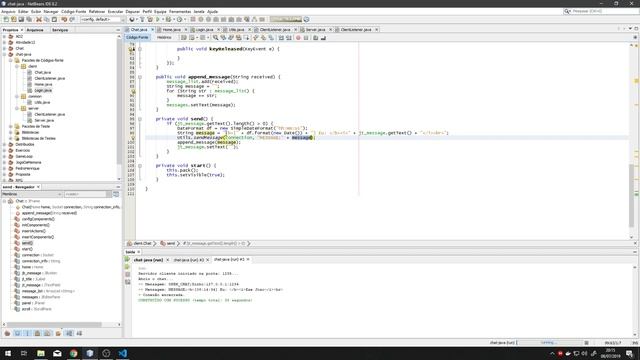Toggle Show Non-Public Members navigator filter

[37, 333]
